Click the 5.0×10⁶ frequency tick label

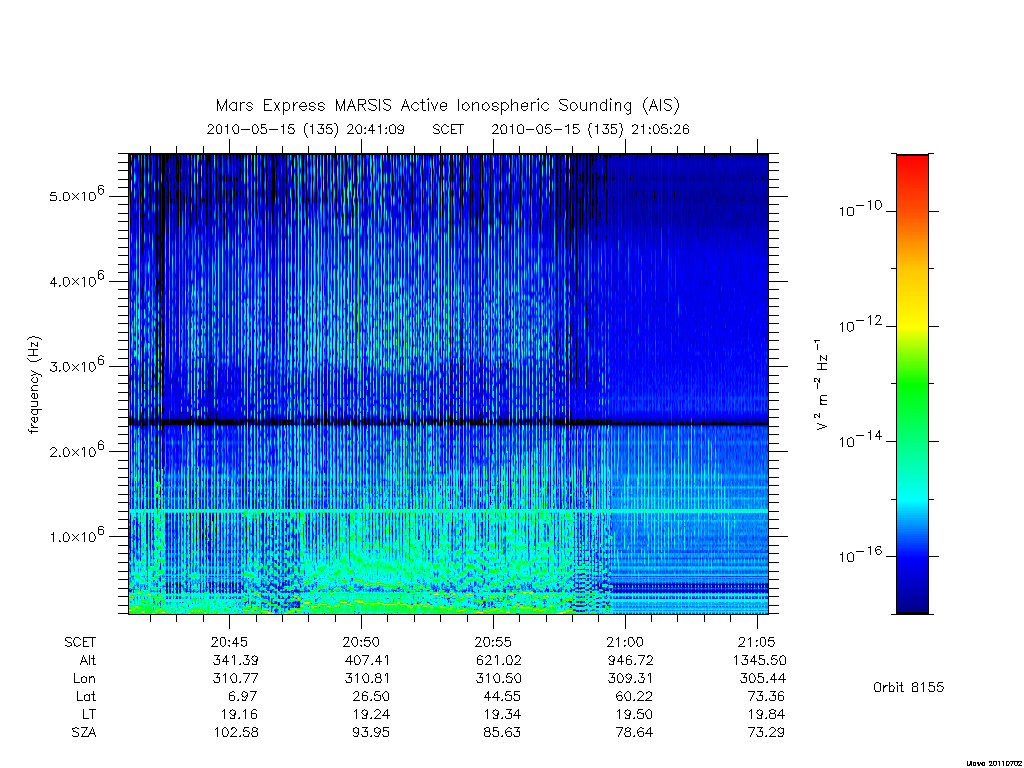76,195
